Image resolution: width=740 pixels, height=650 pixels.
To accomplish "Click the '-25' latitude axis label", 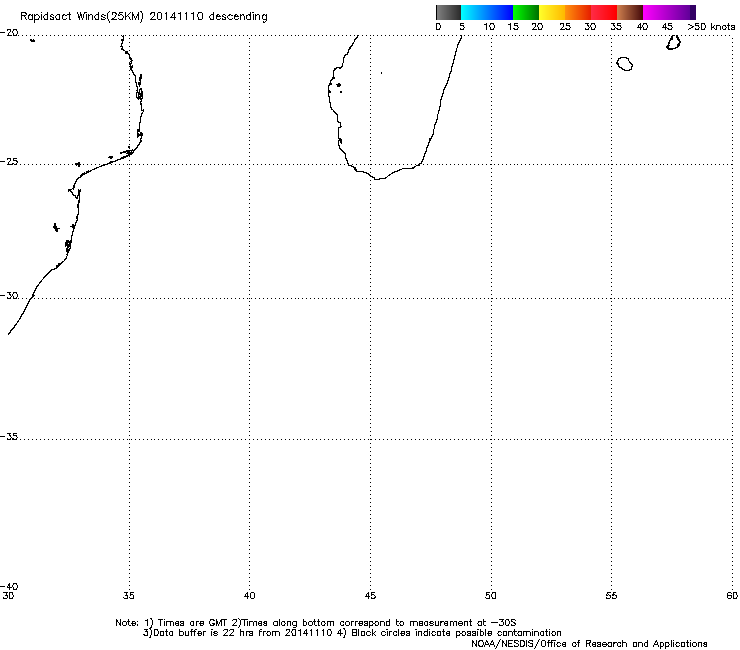I will coord(9,161).
